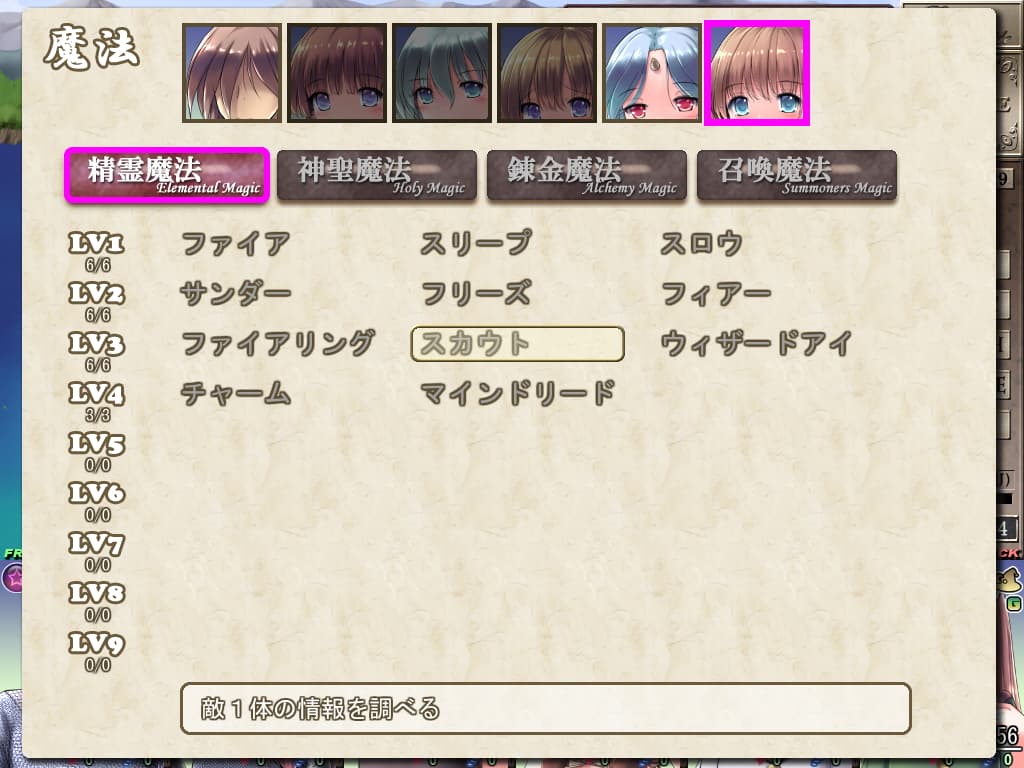Image resolution: width=1024 pixels, height=768 pixels.
Task: Switch to 召喚魔法 Summoners Magic tab
Action: (x=797, y=176)
